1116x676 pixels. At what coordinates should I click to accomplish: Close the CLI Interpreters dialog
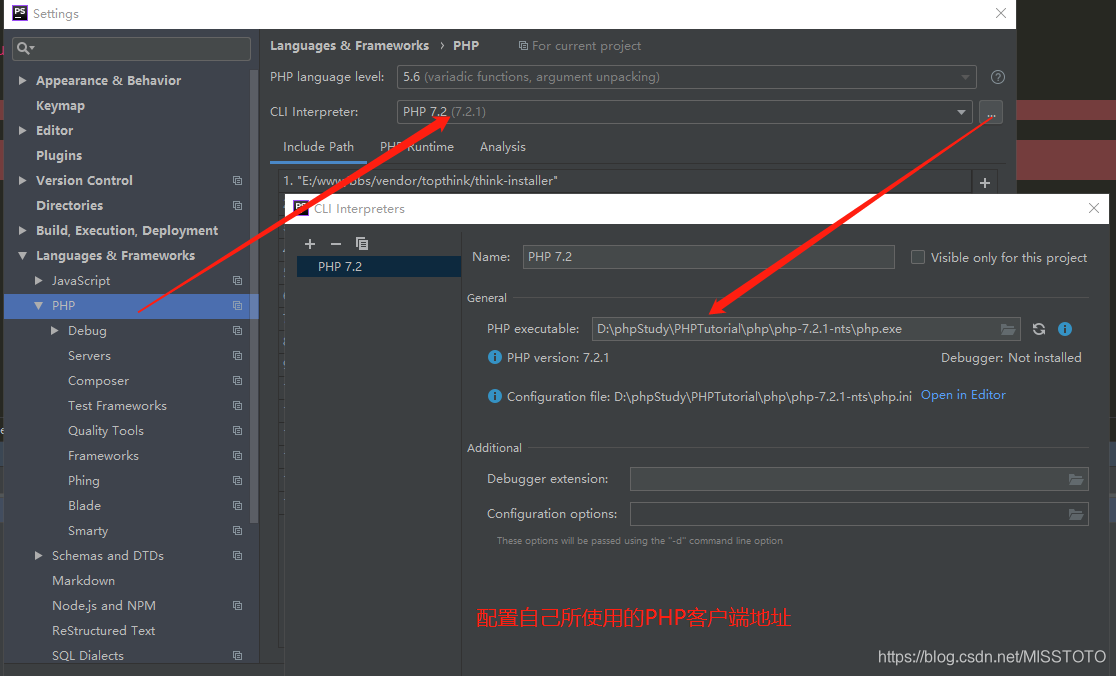click(1094, 208)
